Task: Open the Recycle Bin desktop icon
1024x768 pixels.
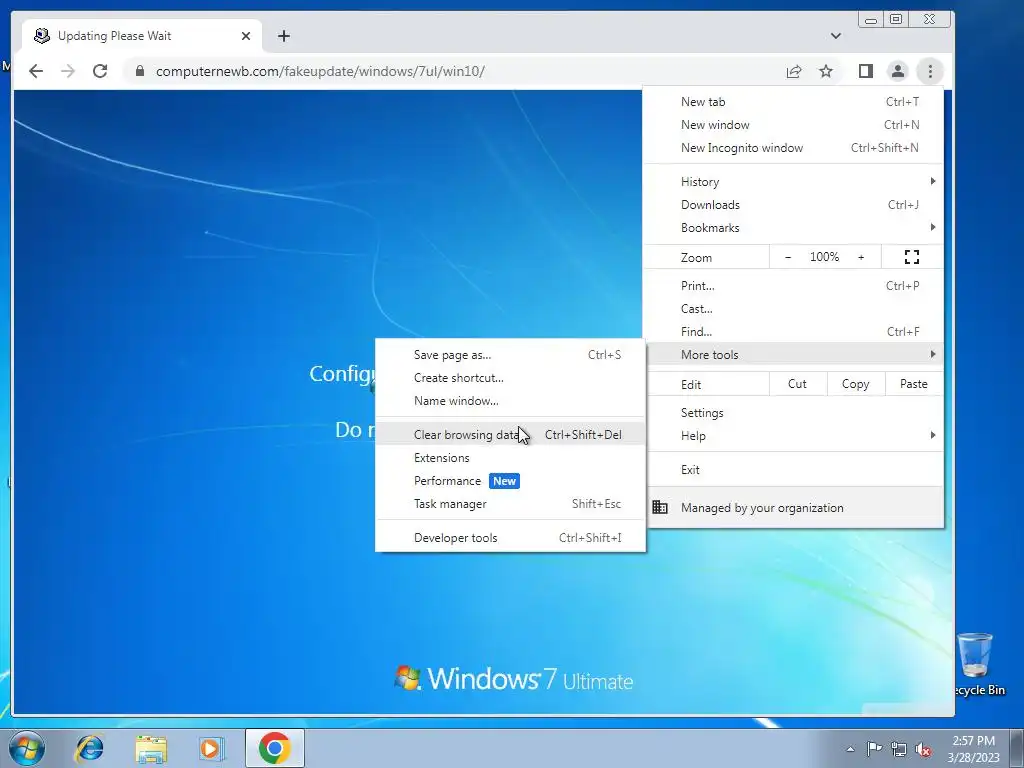Action: tap(976, 663)
